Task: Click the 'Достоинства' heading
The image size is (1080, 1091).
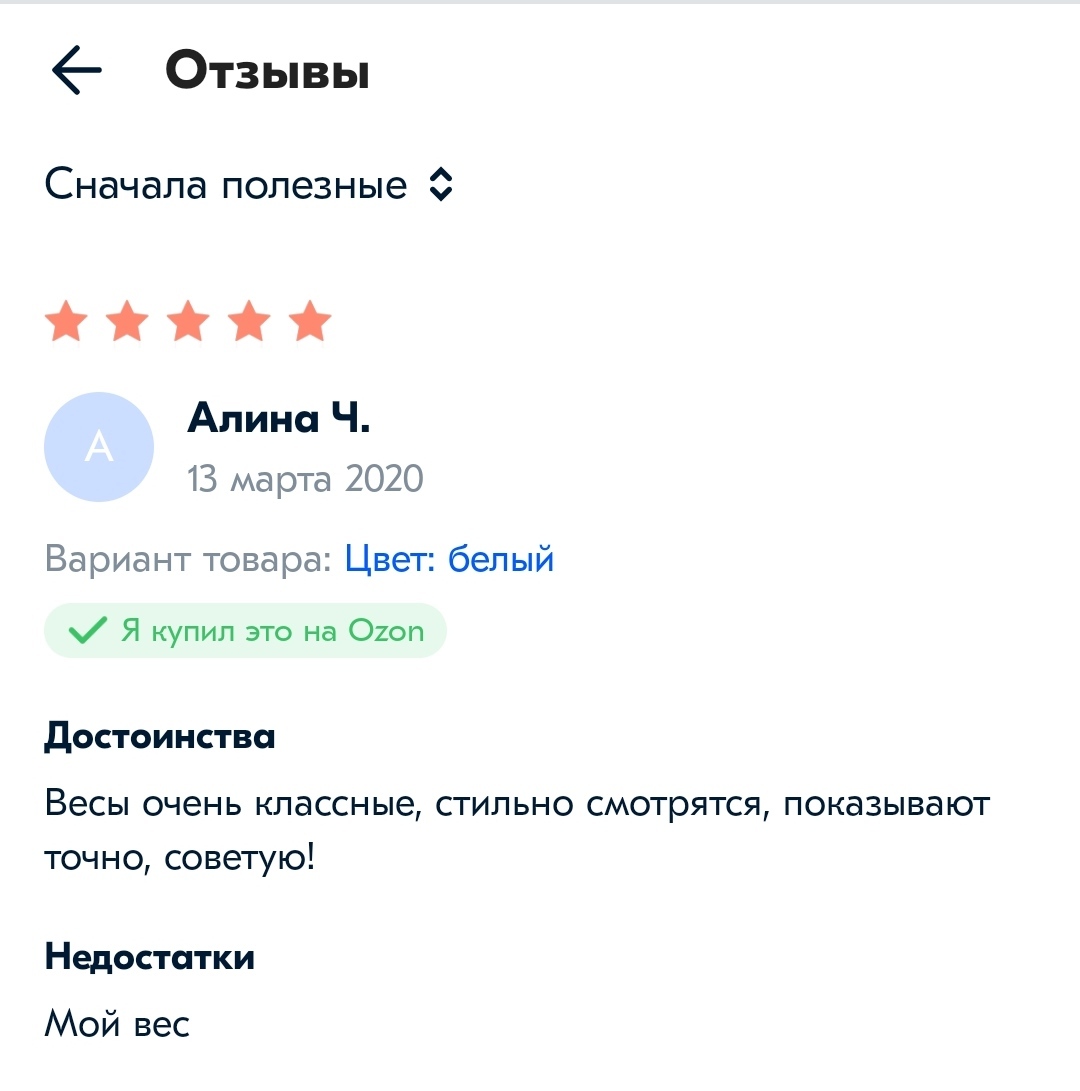Action: [160, 737]
